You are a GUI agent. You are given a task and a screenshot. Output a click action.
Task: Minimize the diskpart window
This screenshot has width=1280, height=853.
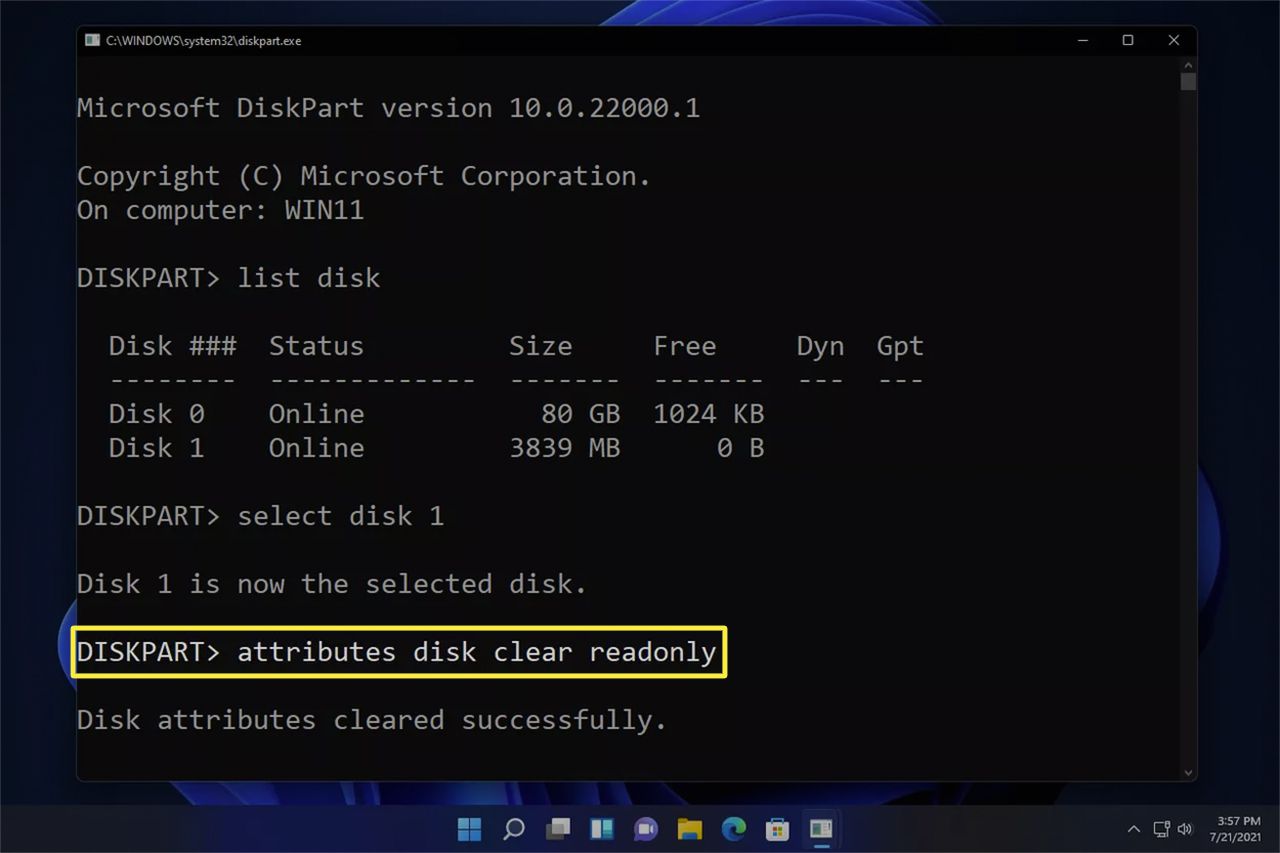click(1083, 40)
